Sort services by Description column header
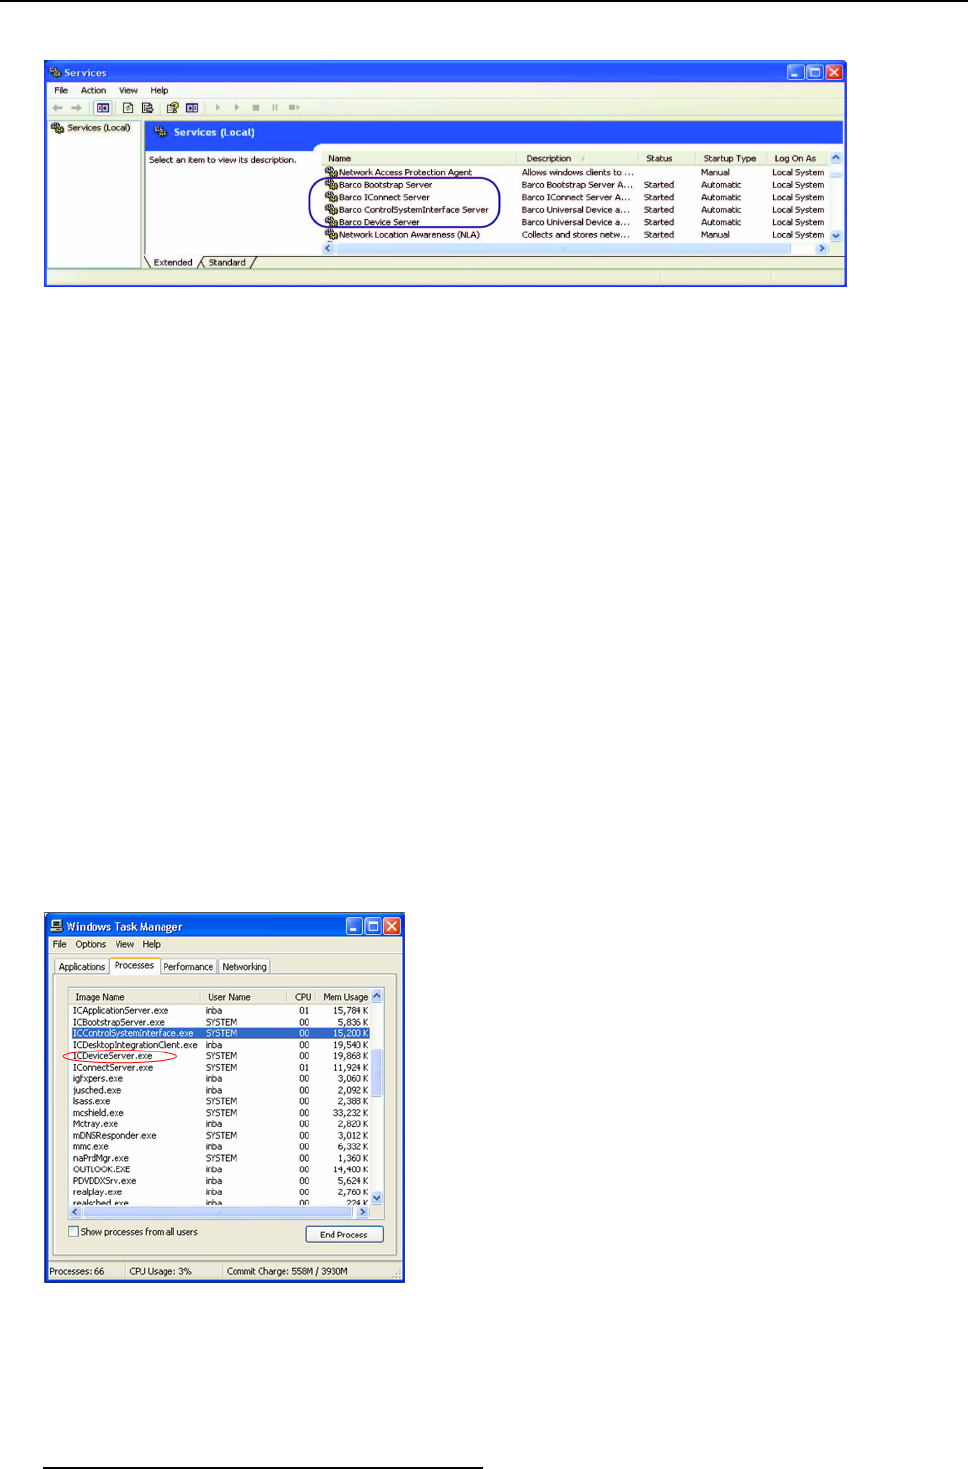The height and width of the screenshot is (1469, 968). 577,158
